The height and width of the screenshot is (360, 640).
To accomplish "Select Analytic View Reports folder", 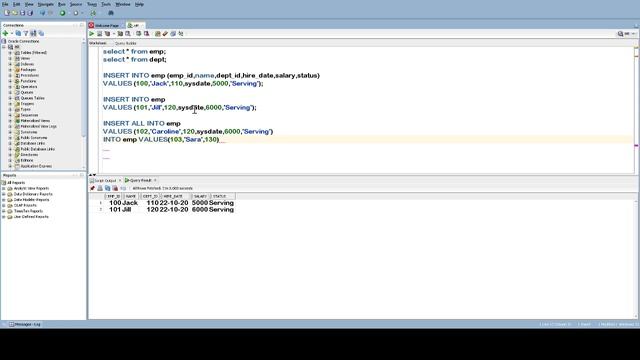I will [31, 189].
